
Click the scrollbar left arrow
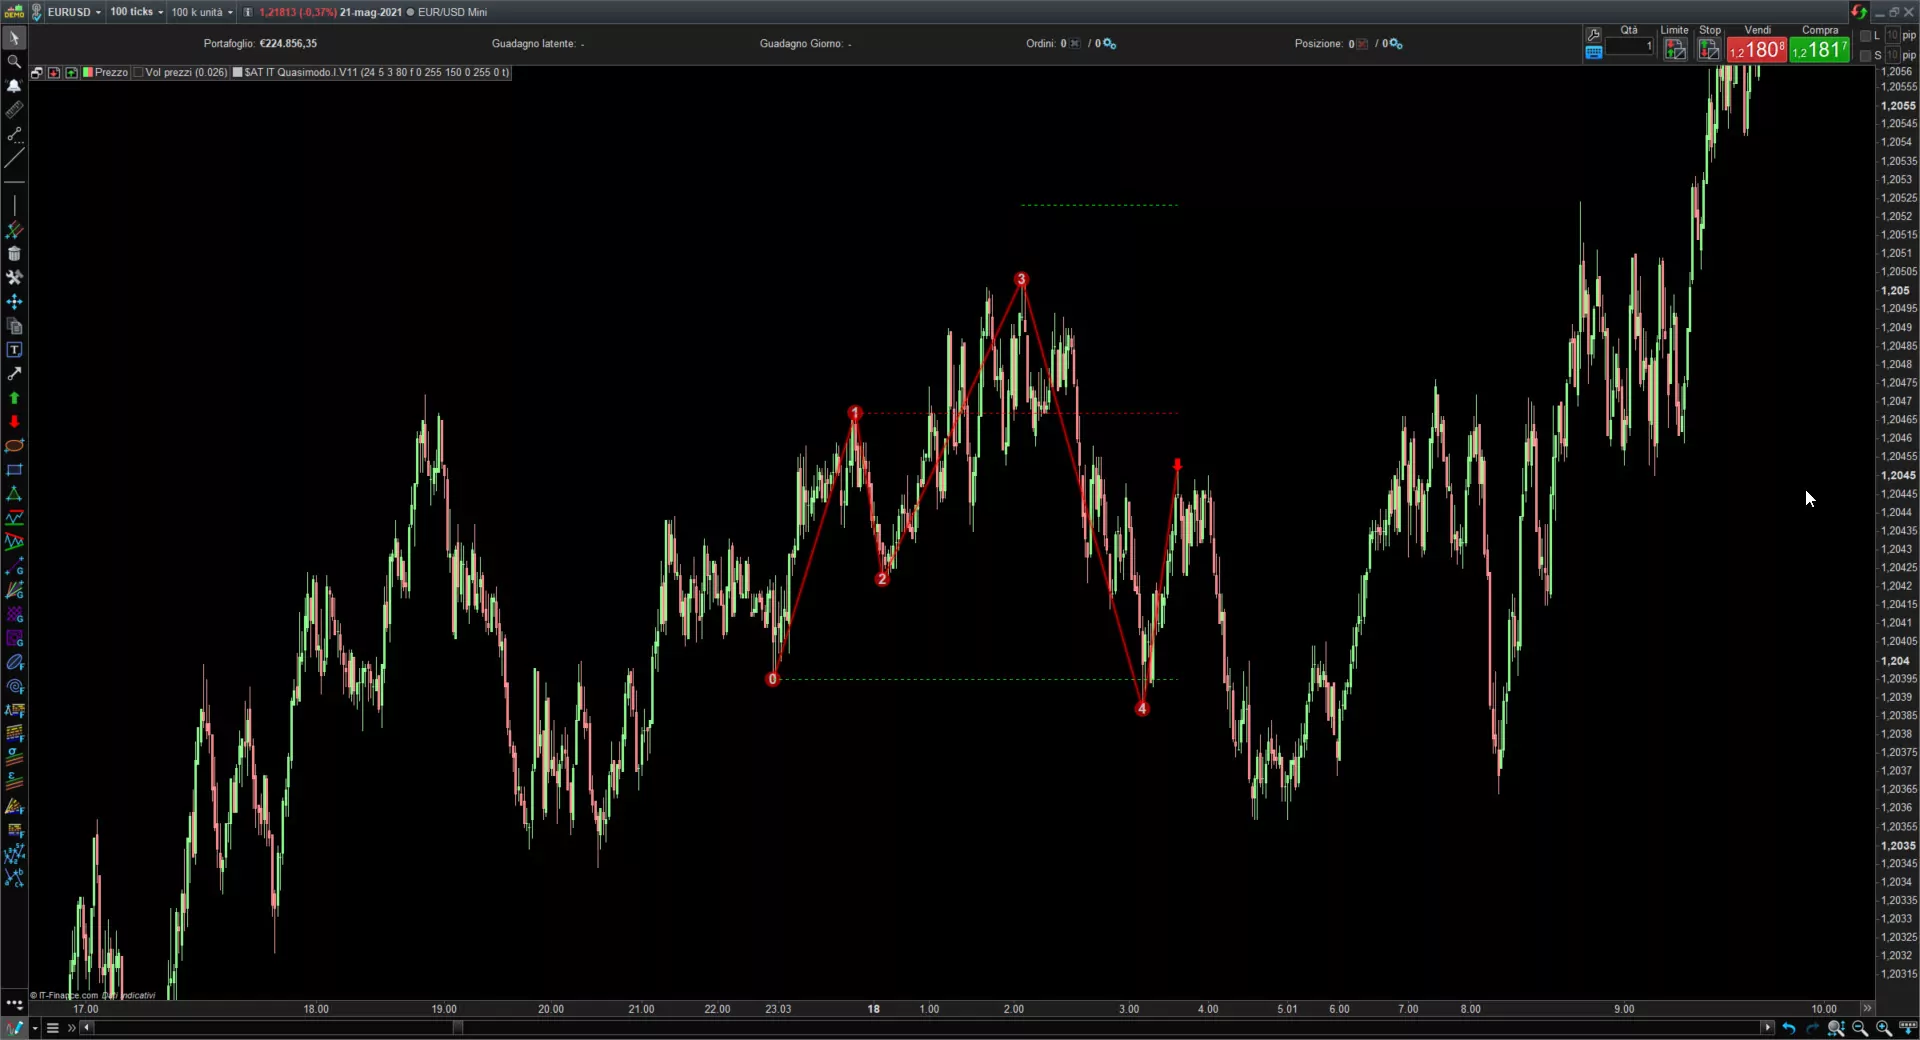(87, 1028)
